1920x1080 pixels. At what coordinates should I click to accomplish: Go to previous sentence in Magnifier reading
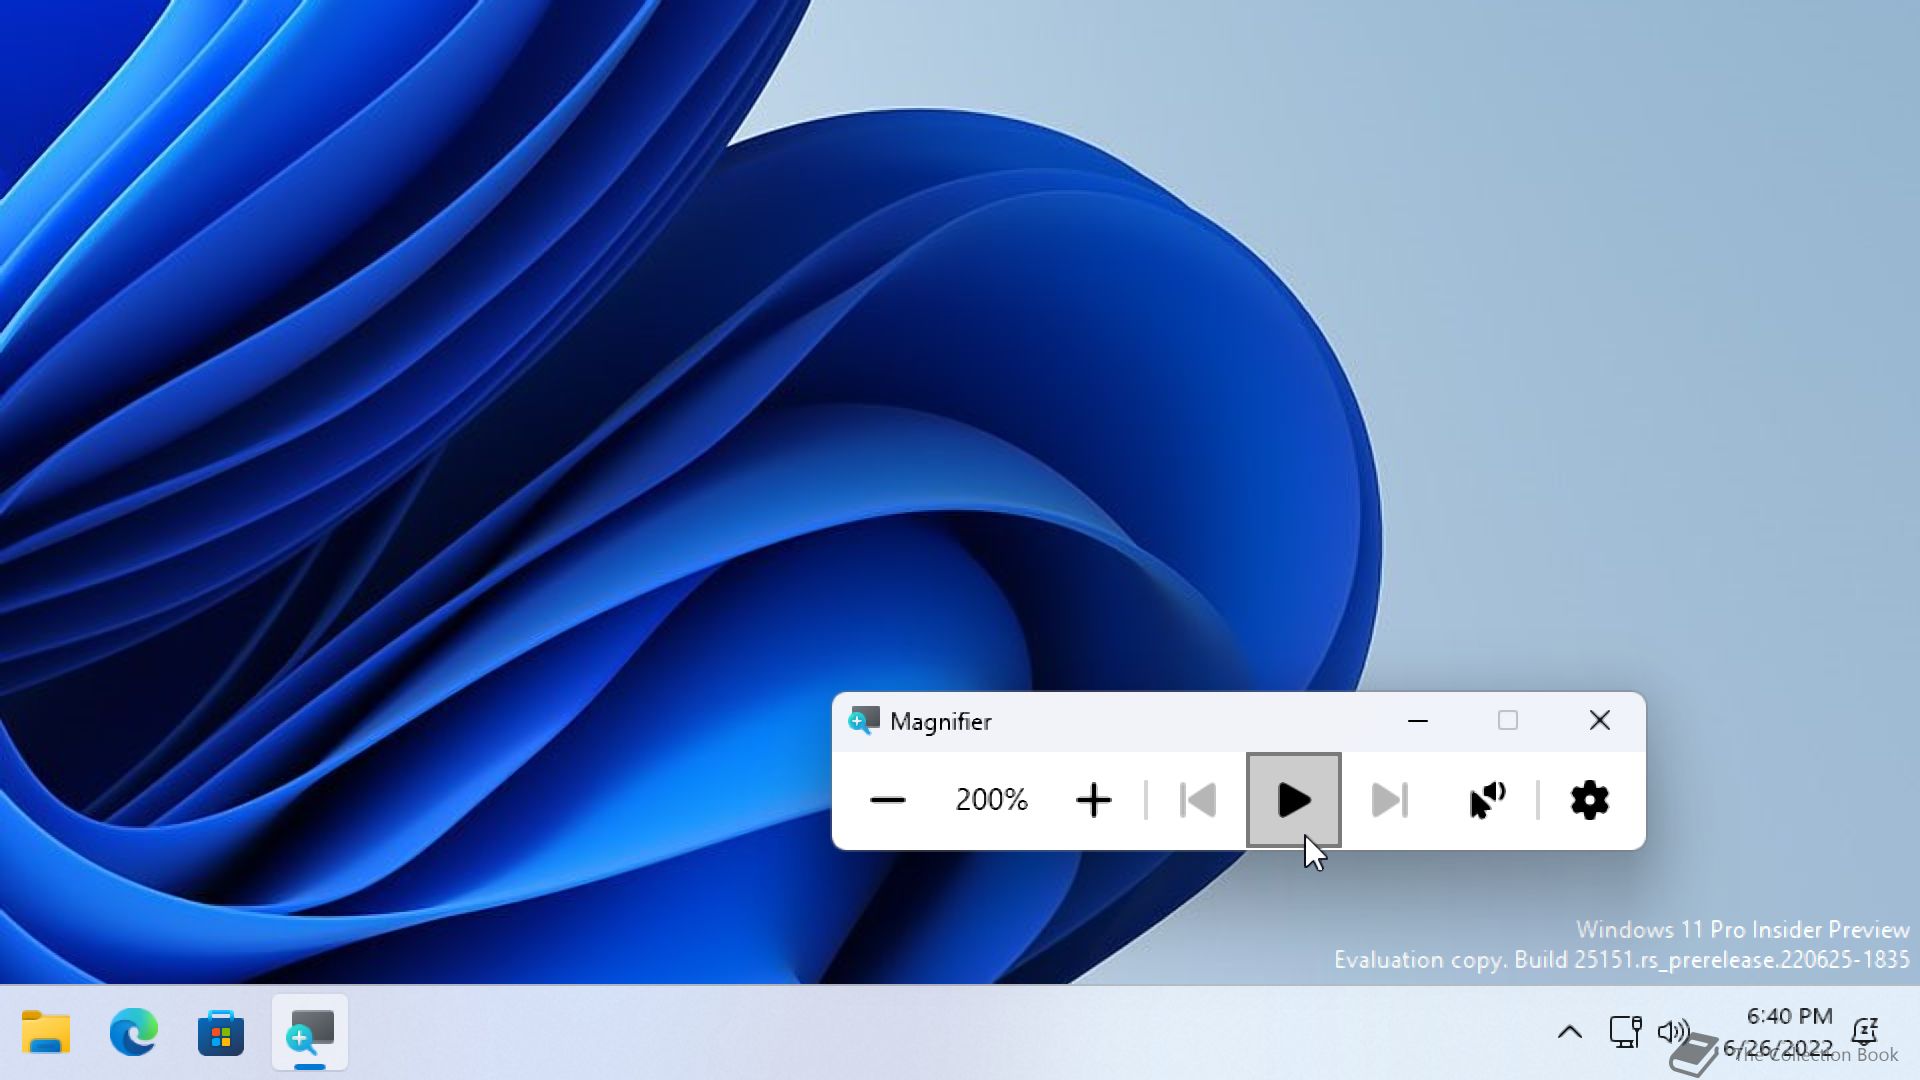click(1198, 800)
